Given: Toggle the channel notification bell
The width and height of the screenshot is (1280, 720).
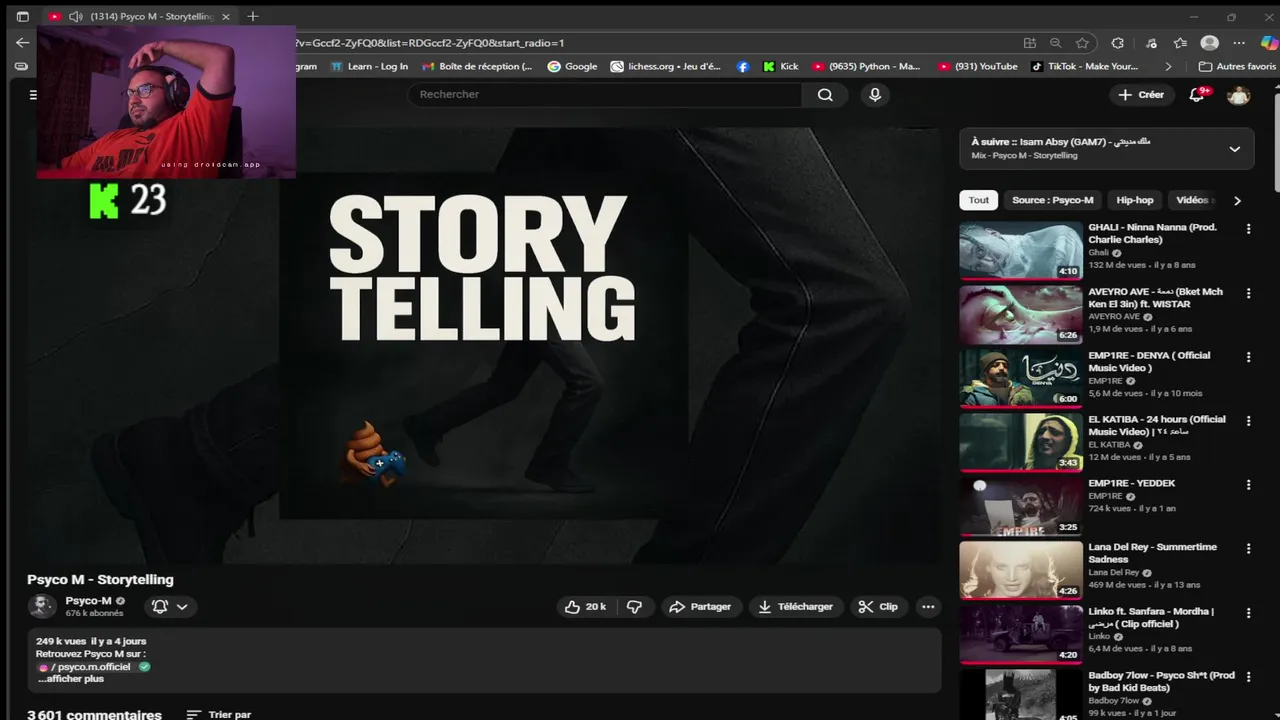Looking at the screenshot, I should click(x=170, y=606).
